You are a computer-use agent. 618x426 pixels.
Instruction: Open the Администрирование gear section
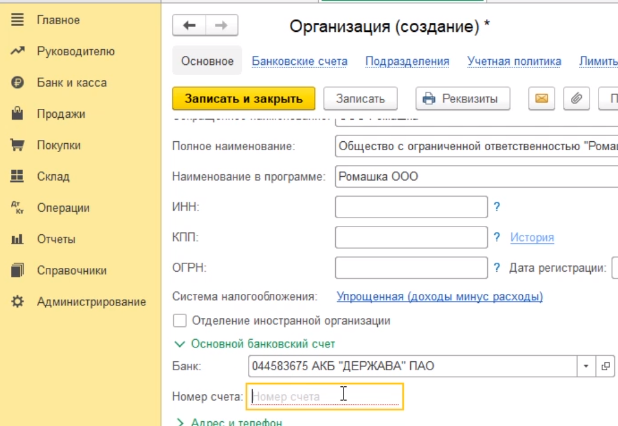(x=91, y=301)
